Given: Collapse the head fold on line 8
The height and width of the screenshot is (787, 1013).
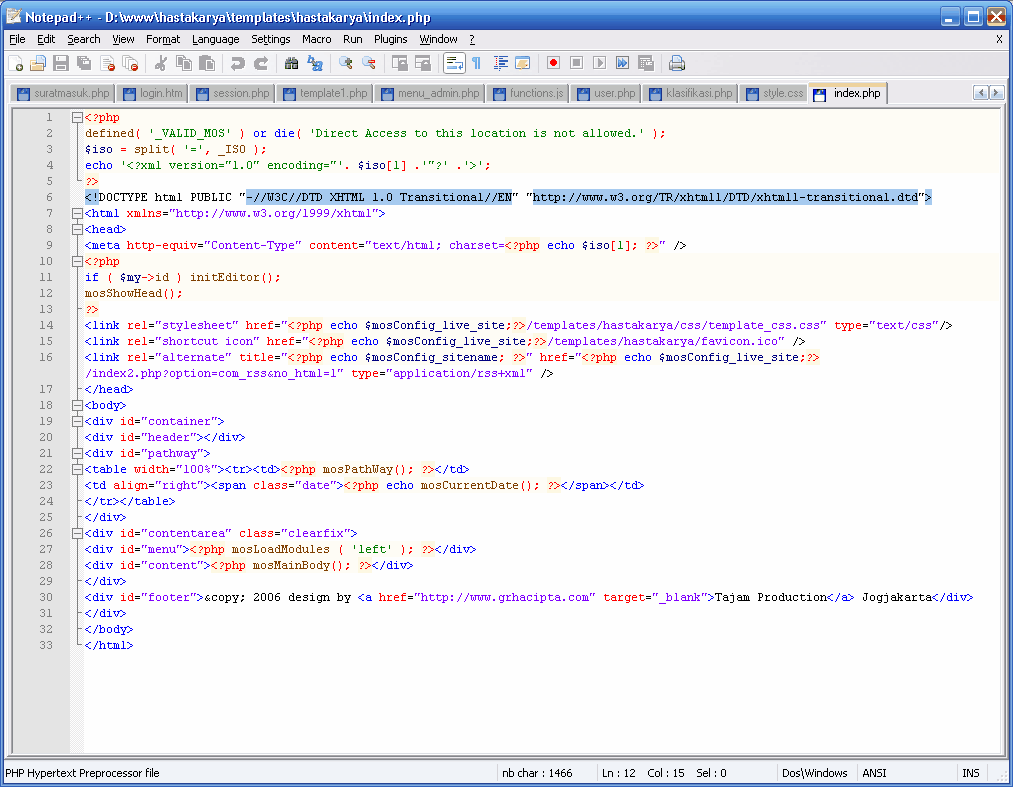Looking at the screenshot, I should click(77, 229).
